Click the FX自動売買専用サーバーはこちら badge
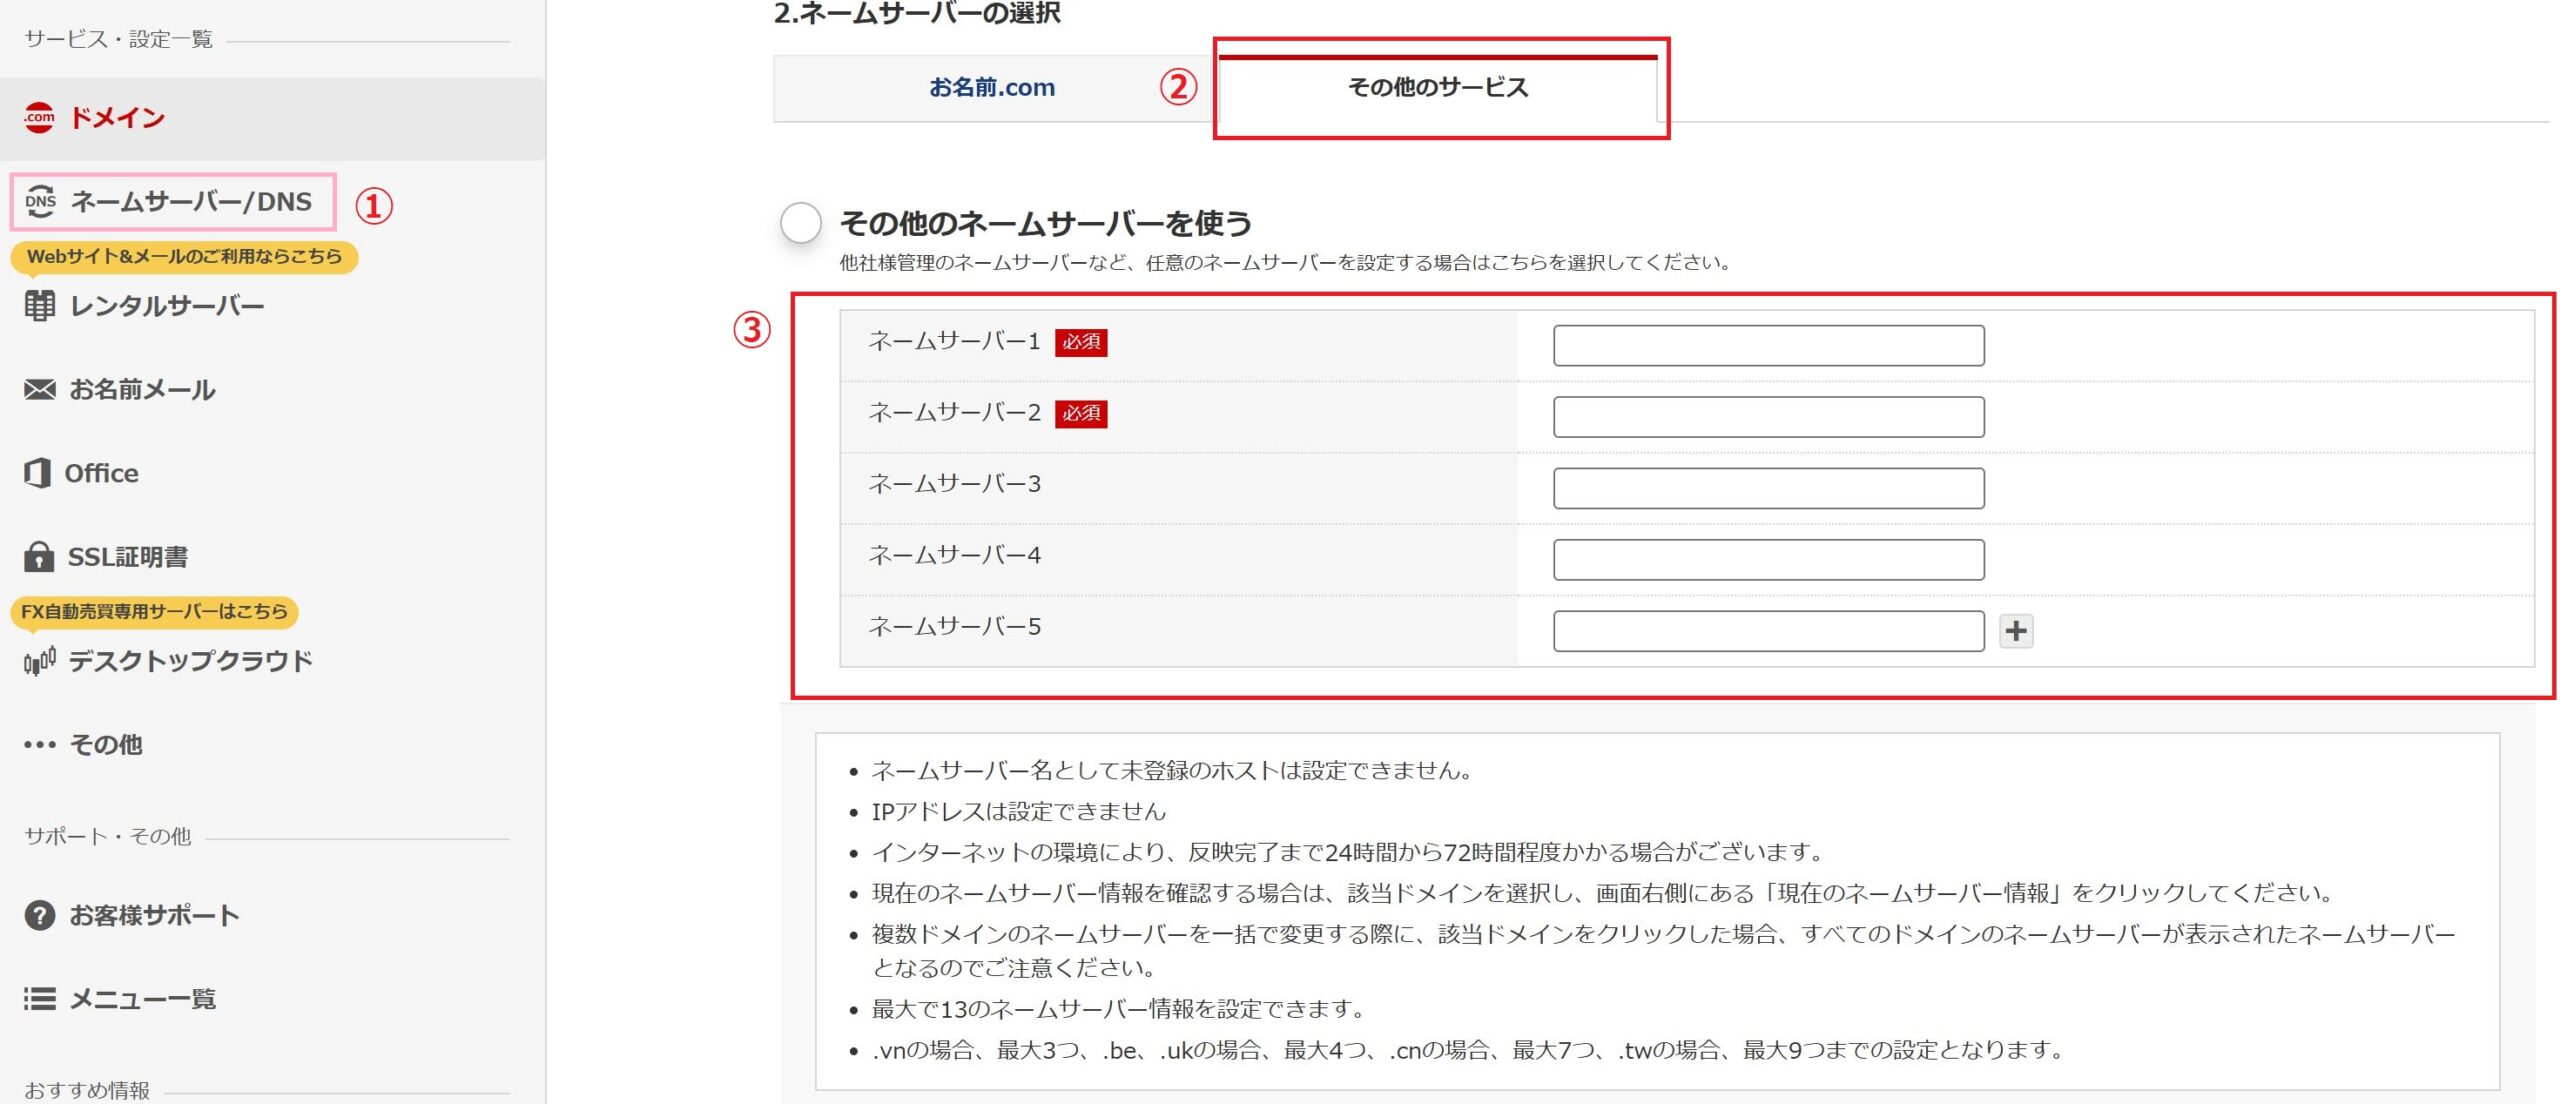 (154, 611)
